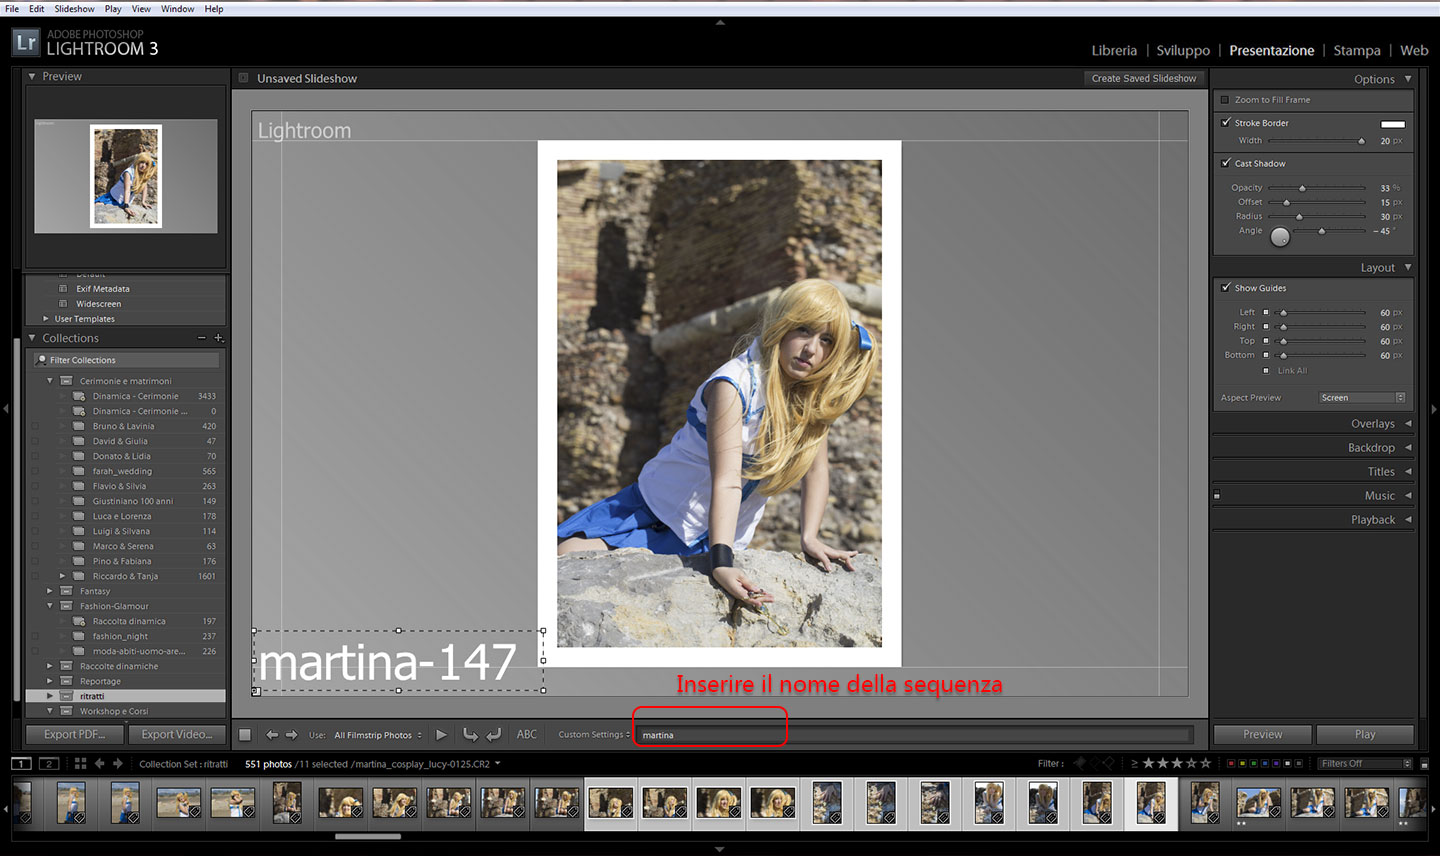Filter by red color label
This screenshot has width=1440, height=856.
[1230, 764]
